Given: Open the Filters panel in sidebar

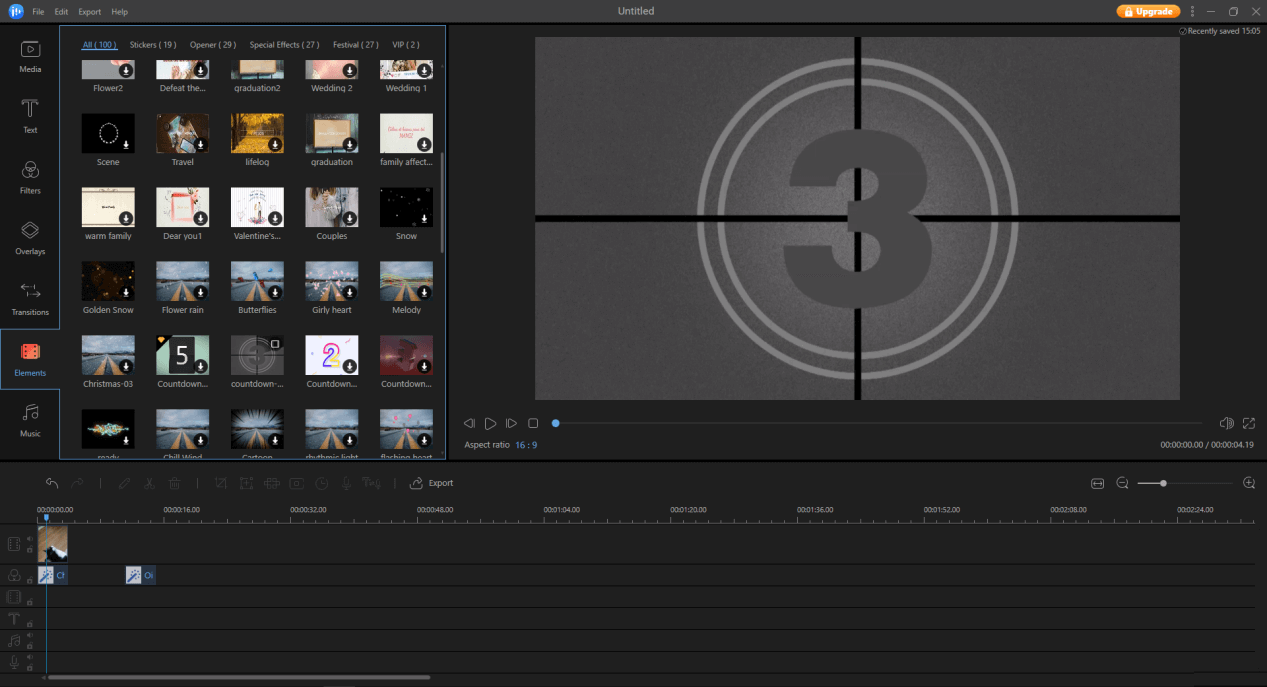Looking at the screenshot, I should pyautogui.click(x=30, y=176).
